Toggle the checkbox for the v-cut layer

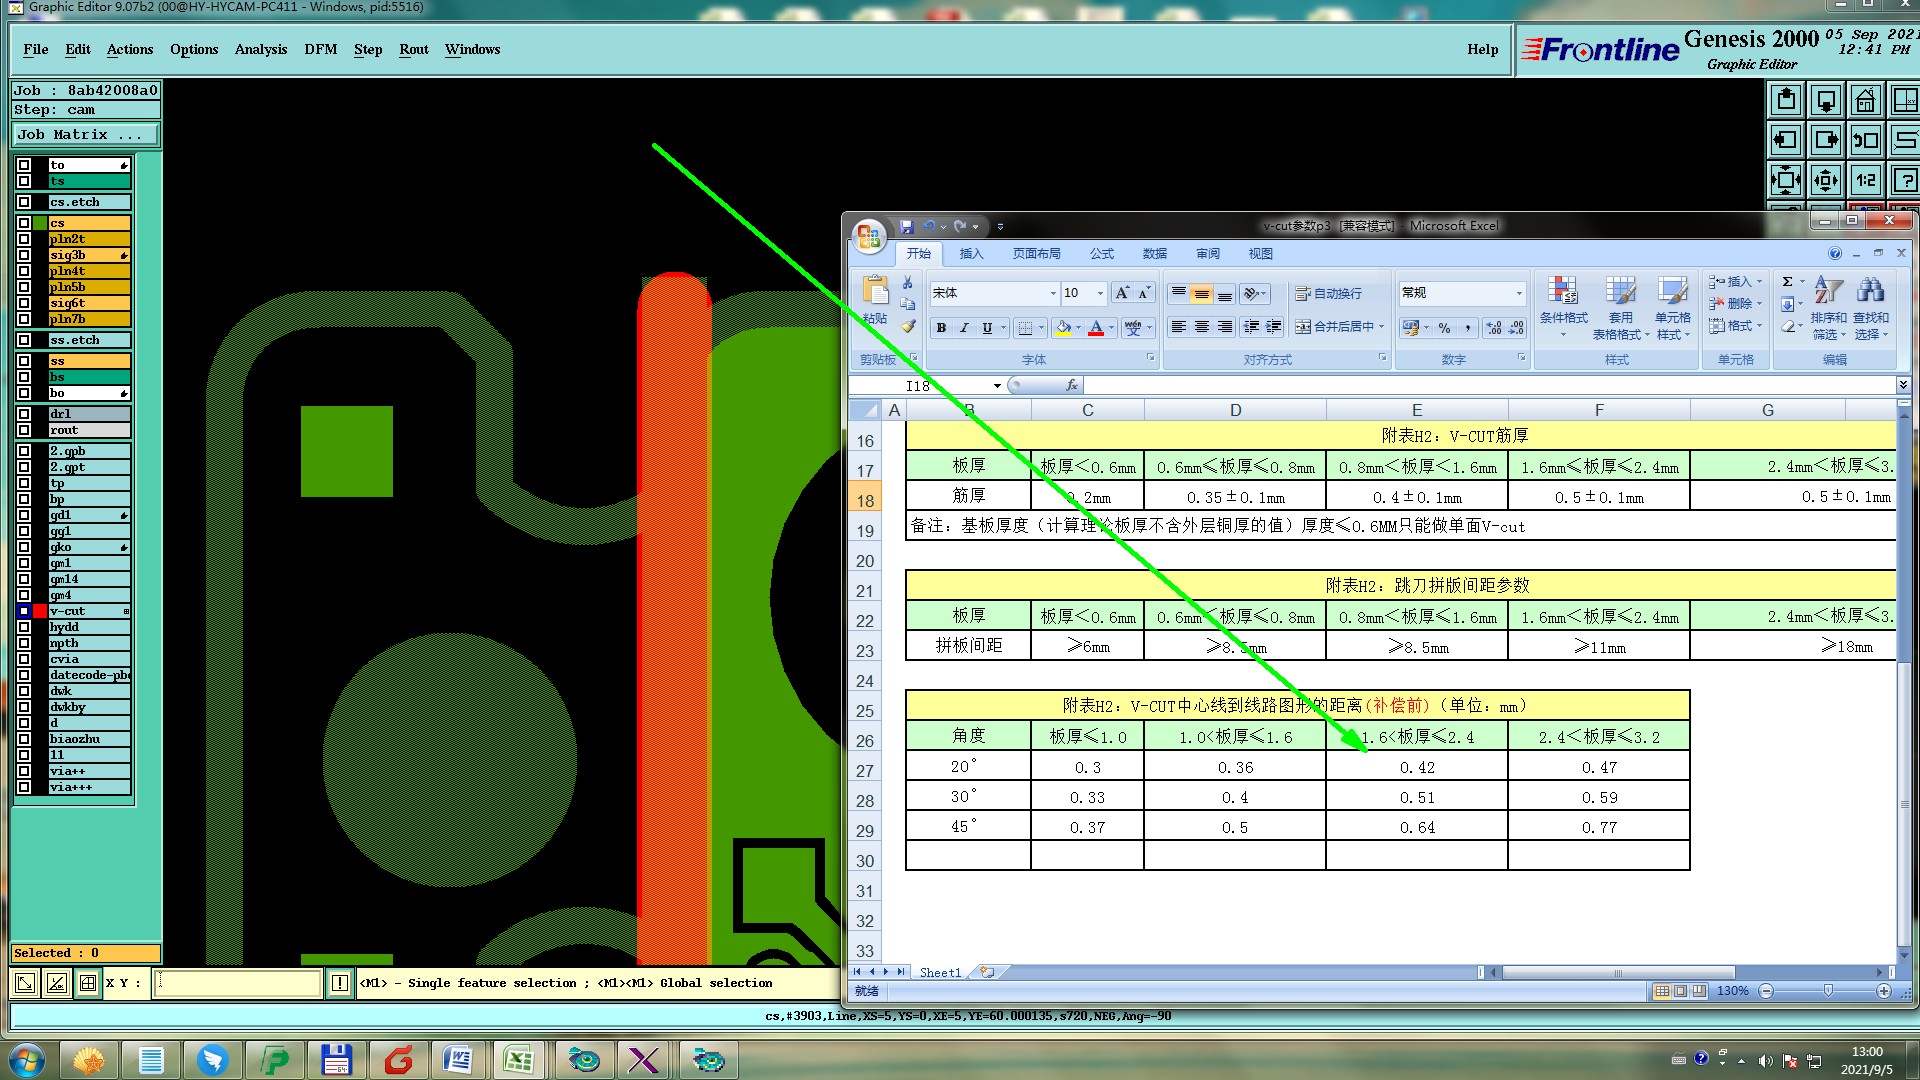coord(24,611)
